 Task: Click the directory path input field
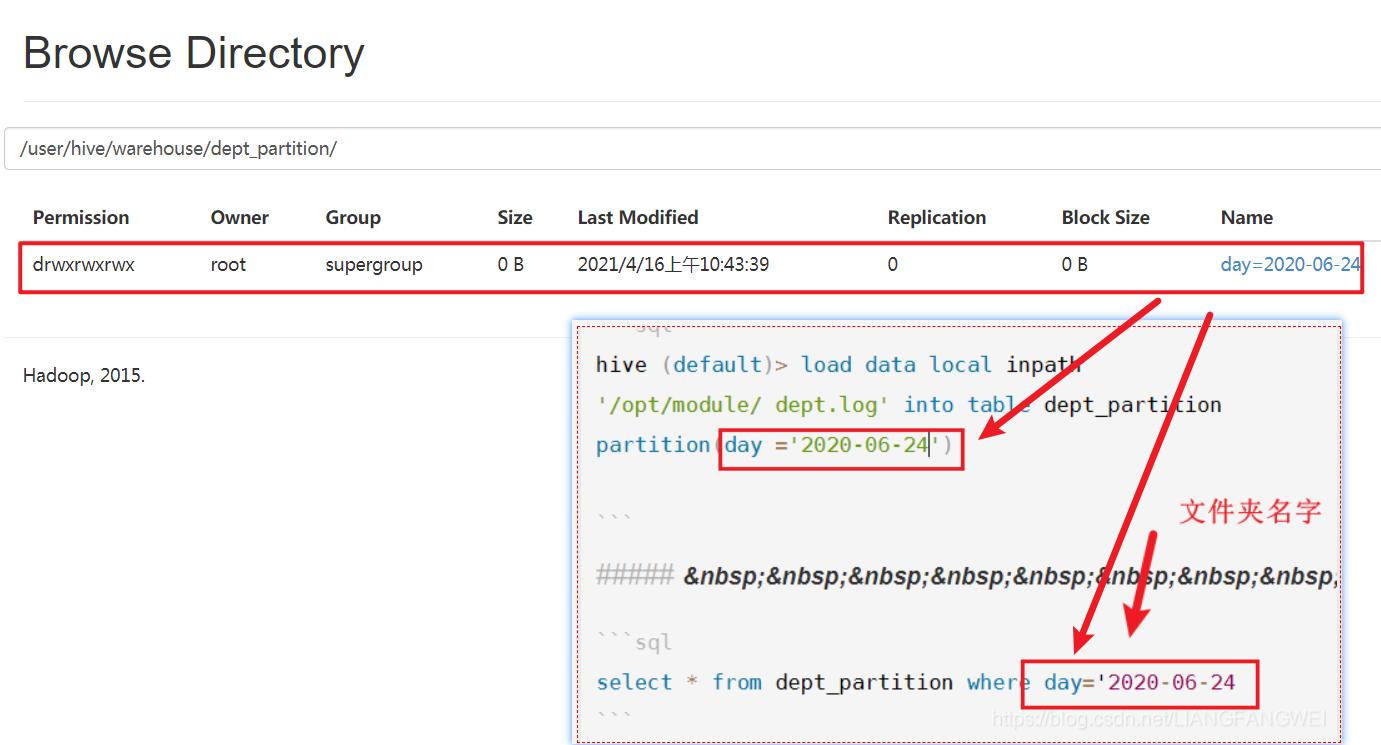click(692, 149)
